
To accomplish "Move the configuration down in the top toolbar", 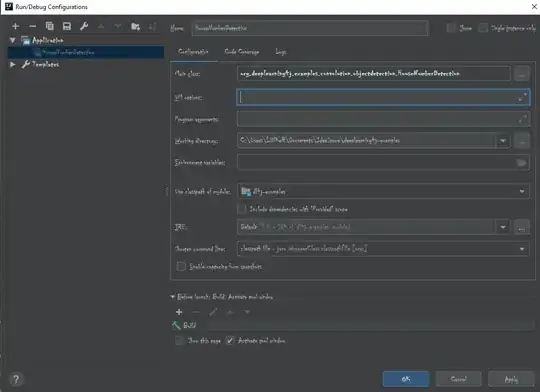I will coord(118,26).
